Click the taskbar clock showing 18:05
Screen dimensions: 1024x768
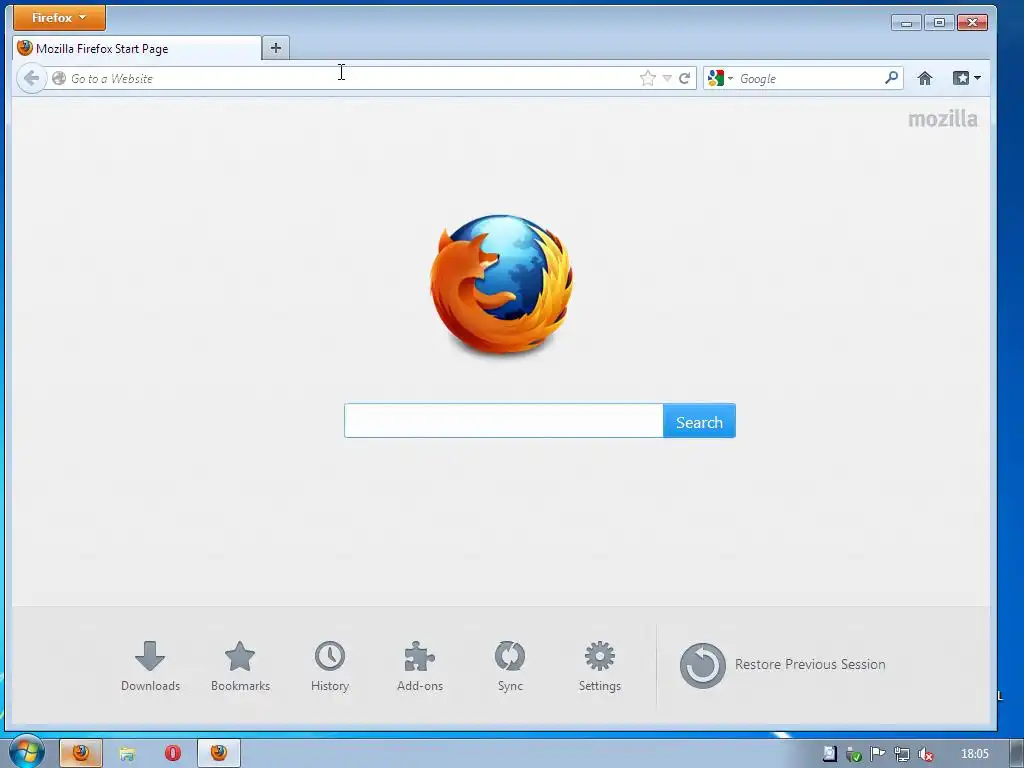click(974, 754)
